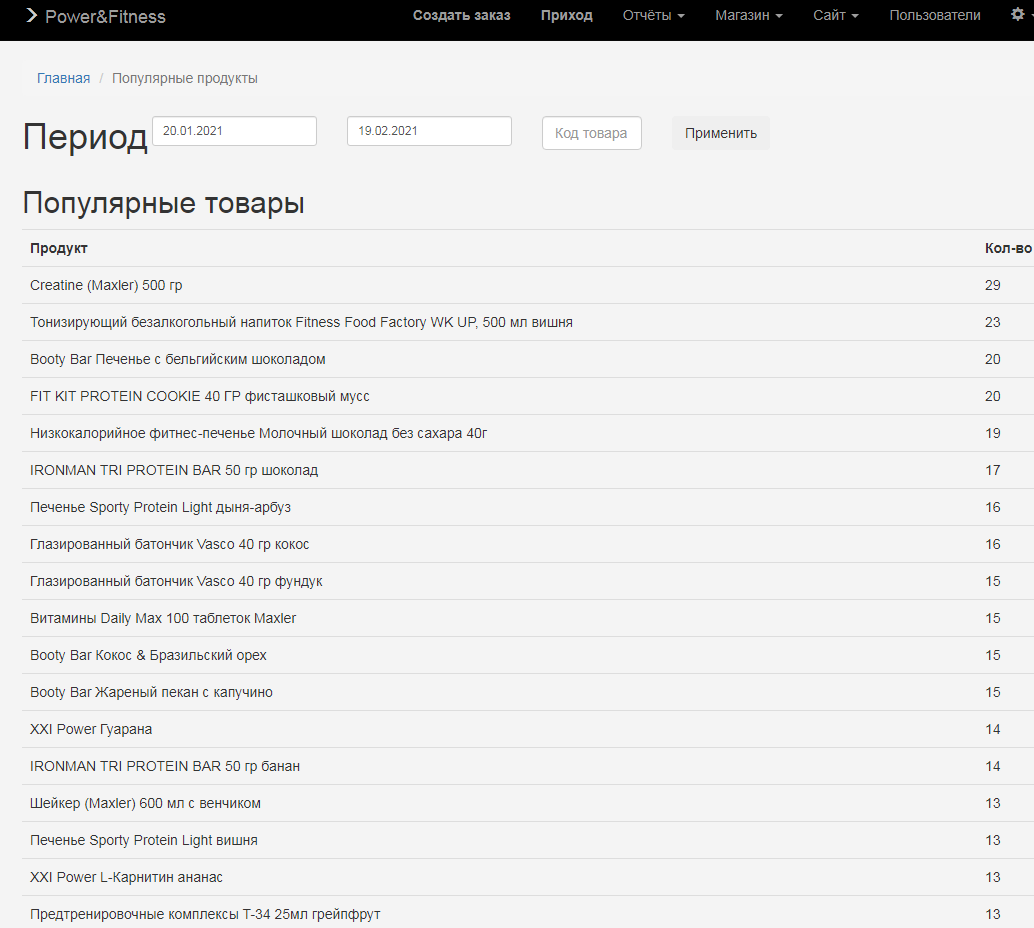Select the XXI Power Гуарана row
This screenshot has height=928, width=1034.
[x=91, y=729]
